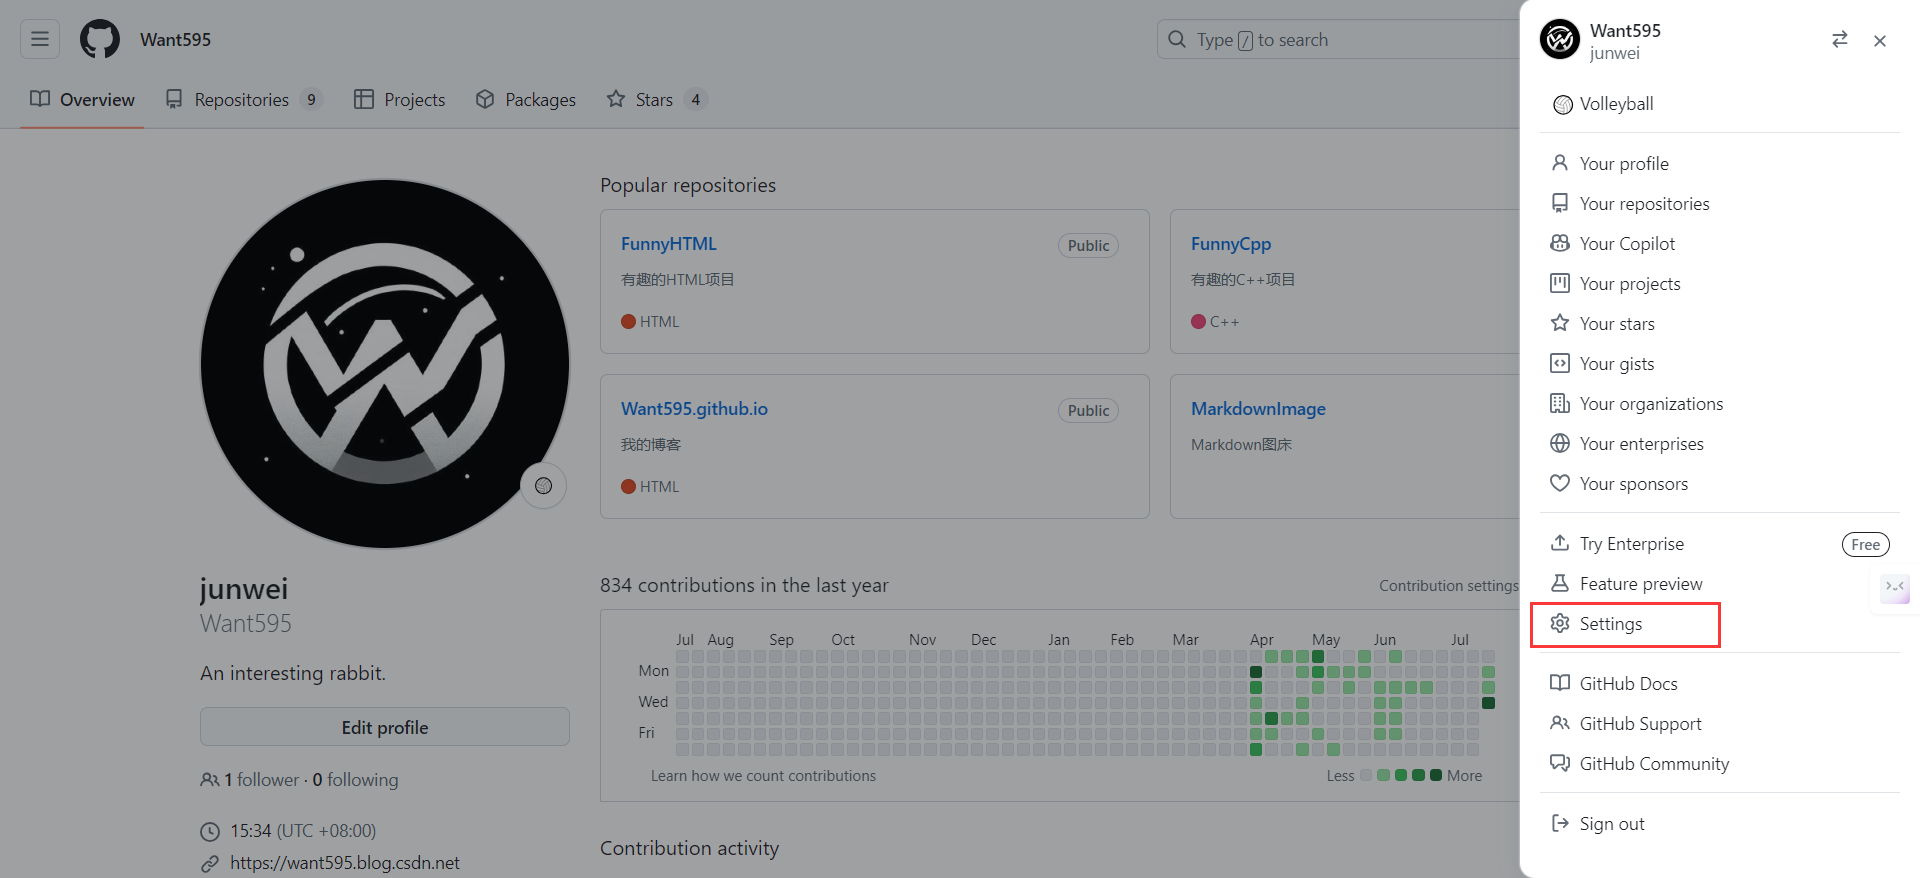
Task: View the 0 following list
Action: click(x=355, y=779)
